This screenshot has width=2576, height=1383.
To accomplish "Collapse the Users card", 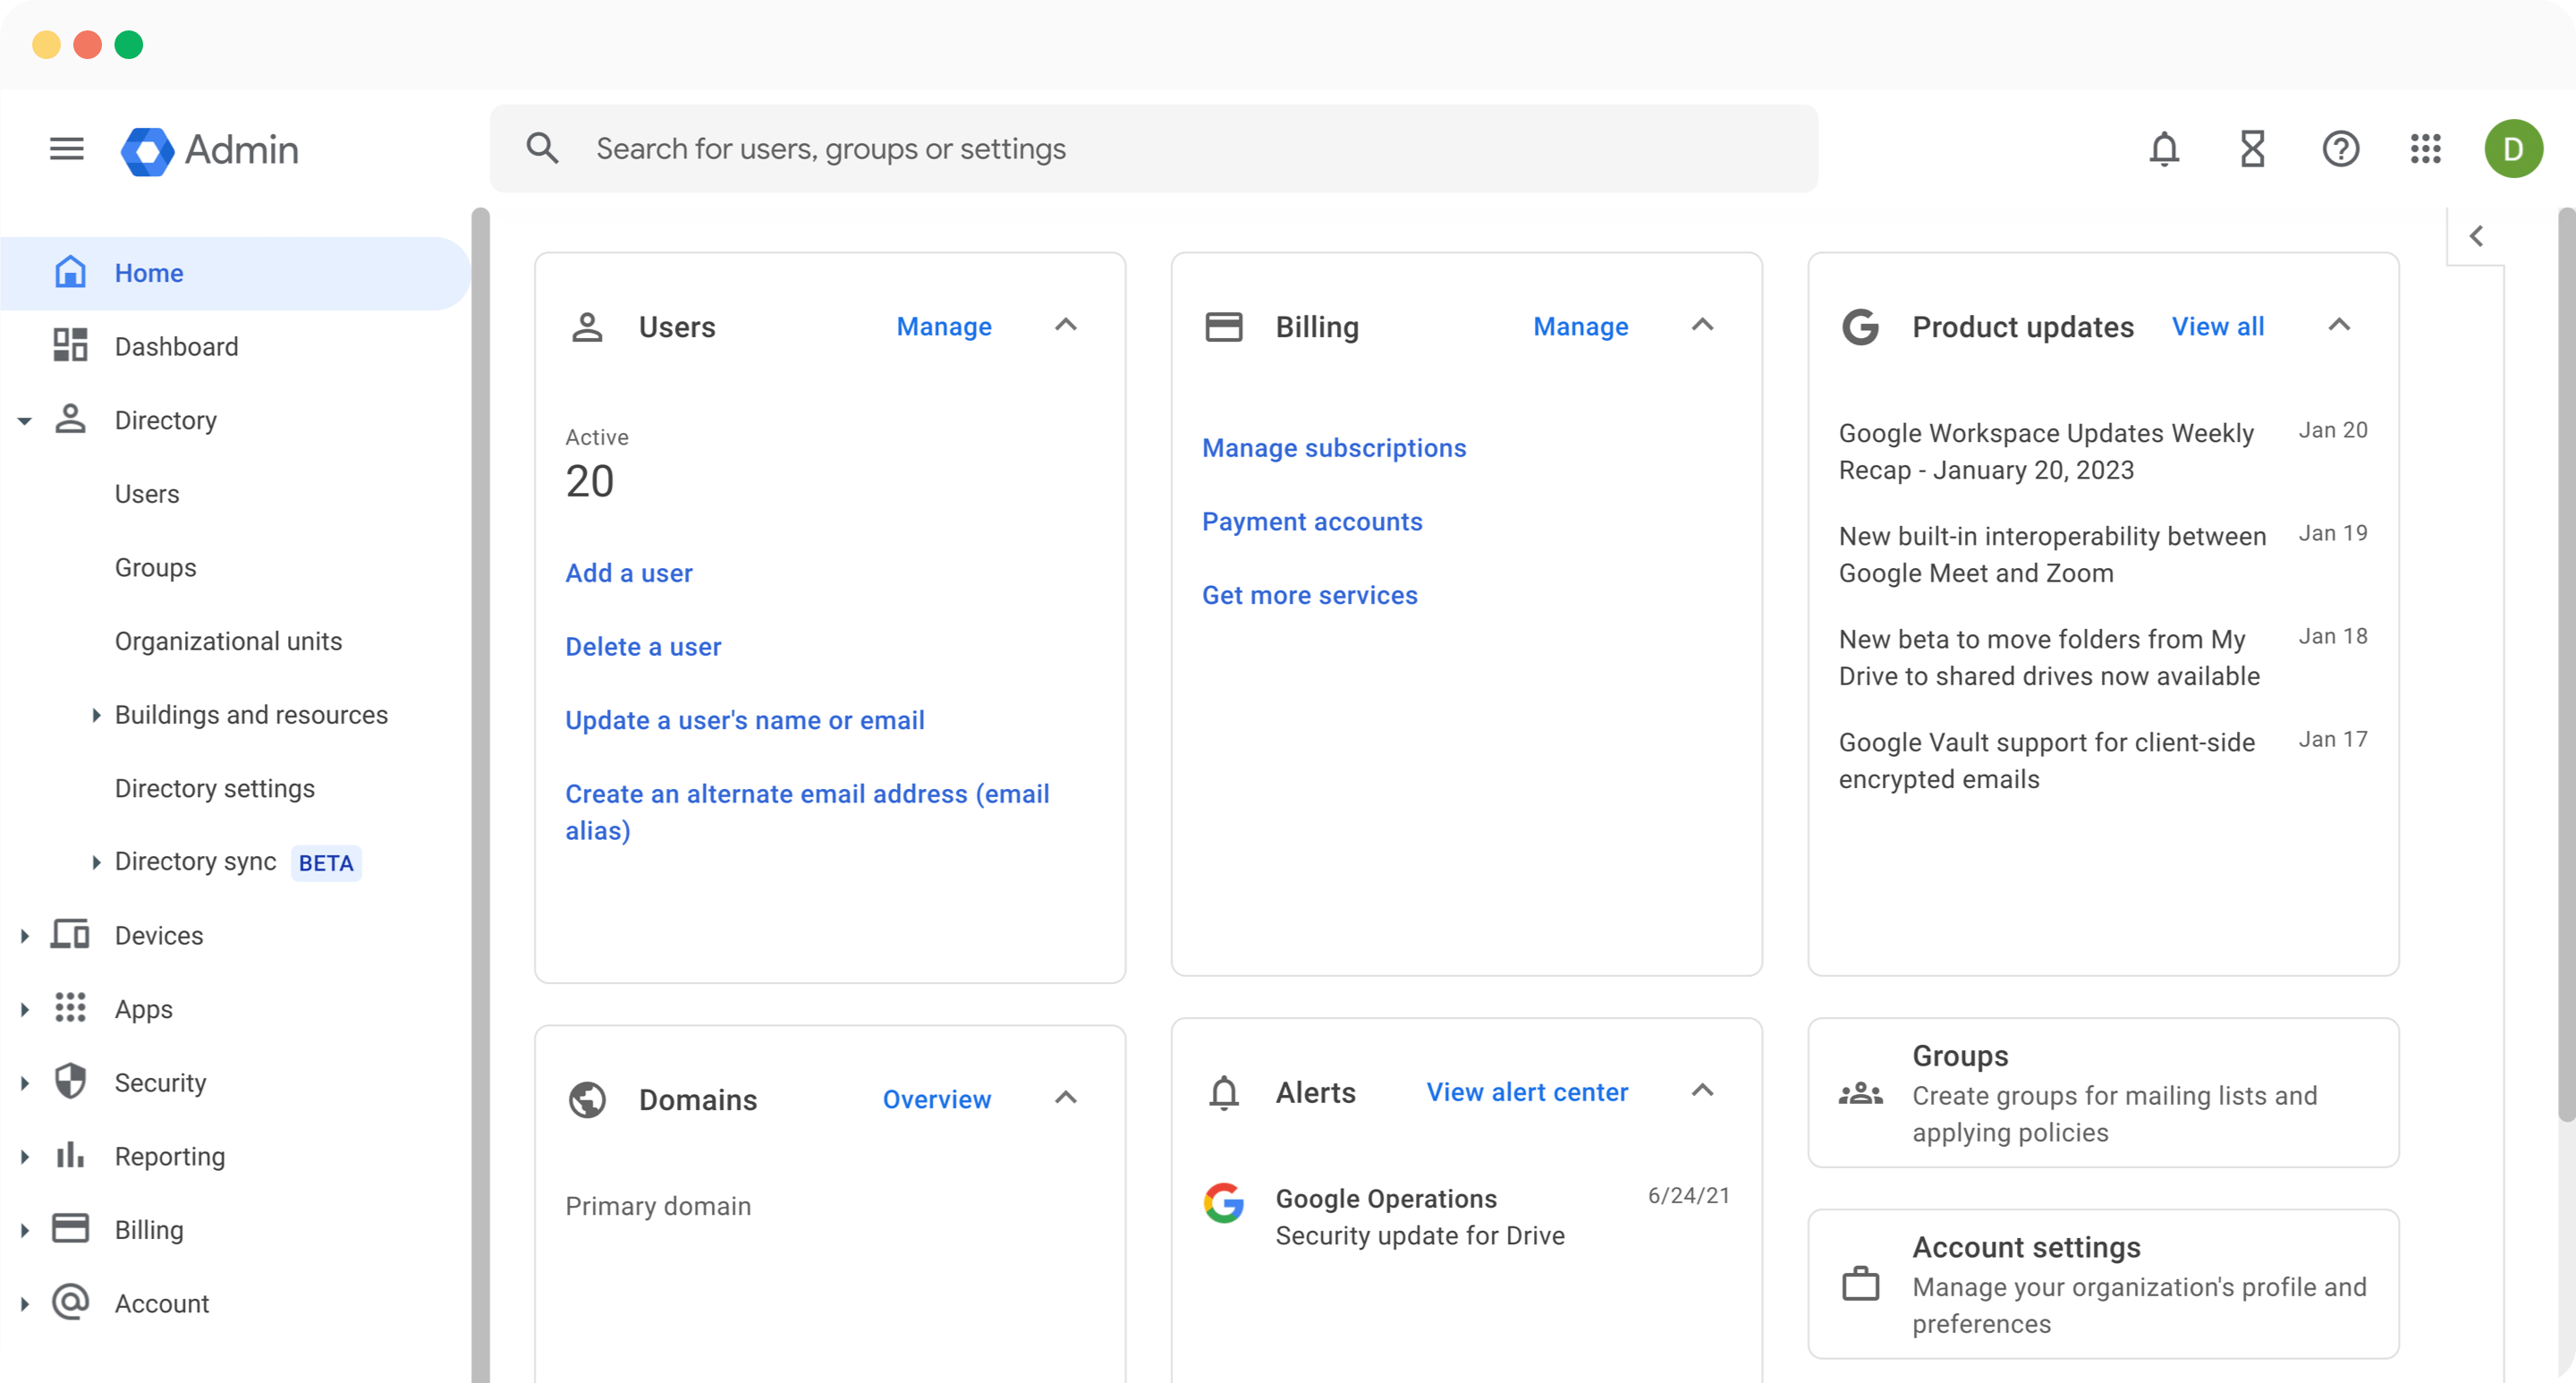I will coord(1066,325).
